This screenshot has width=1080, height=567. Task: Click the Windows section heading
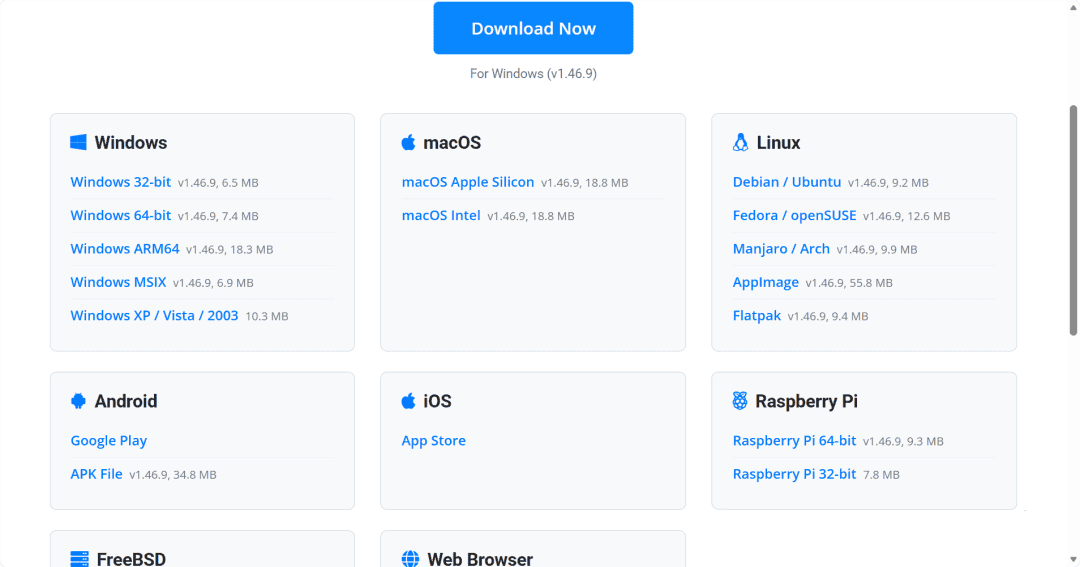point(131,143)
